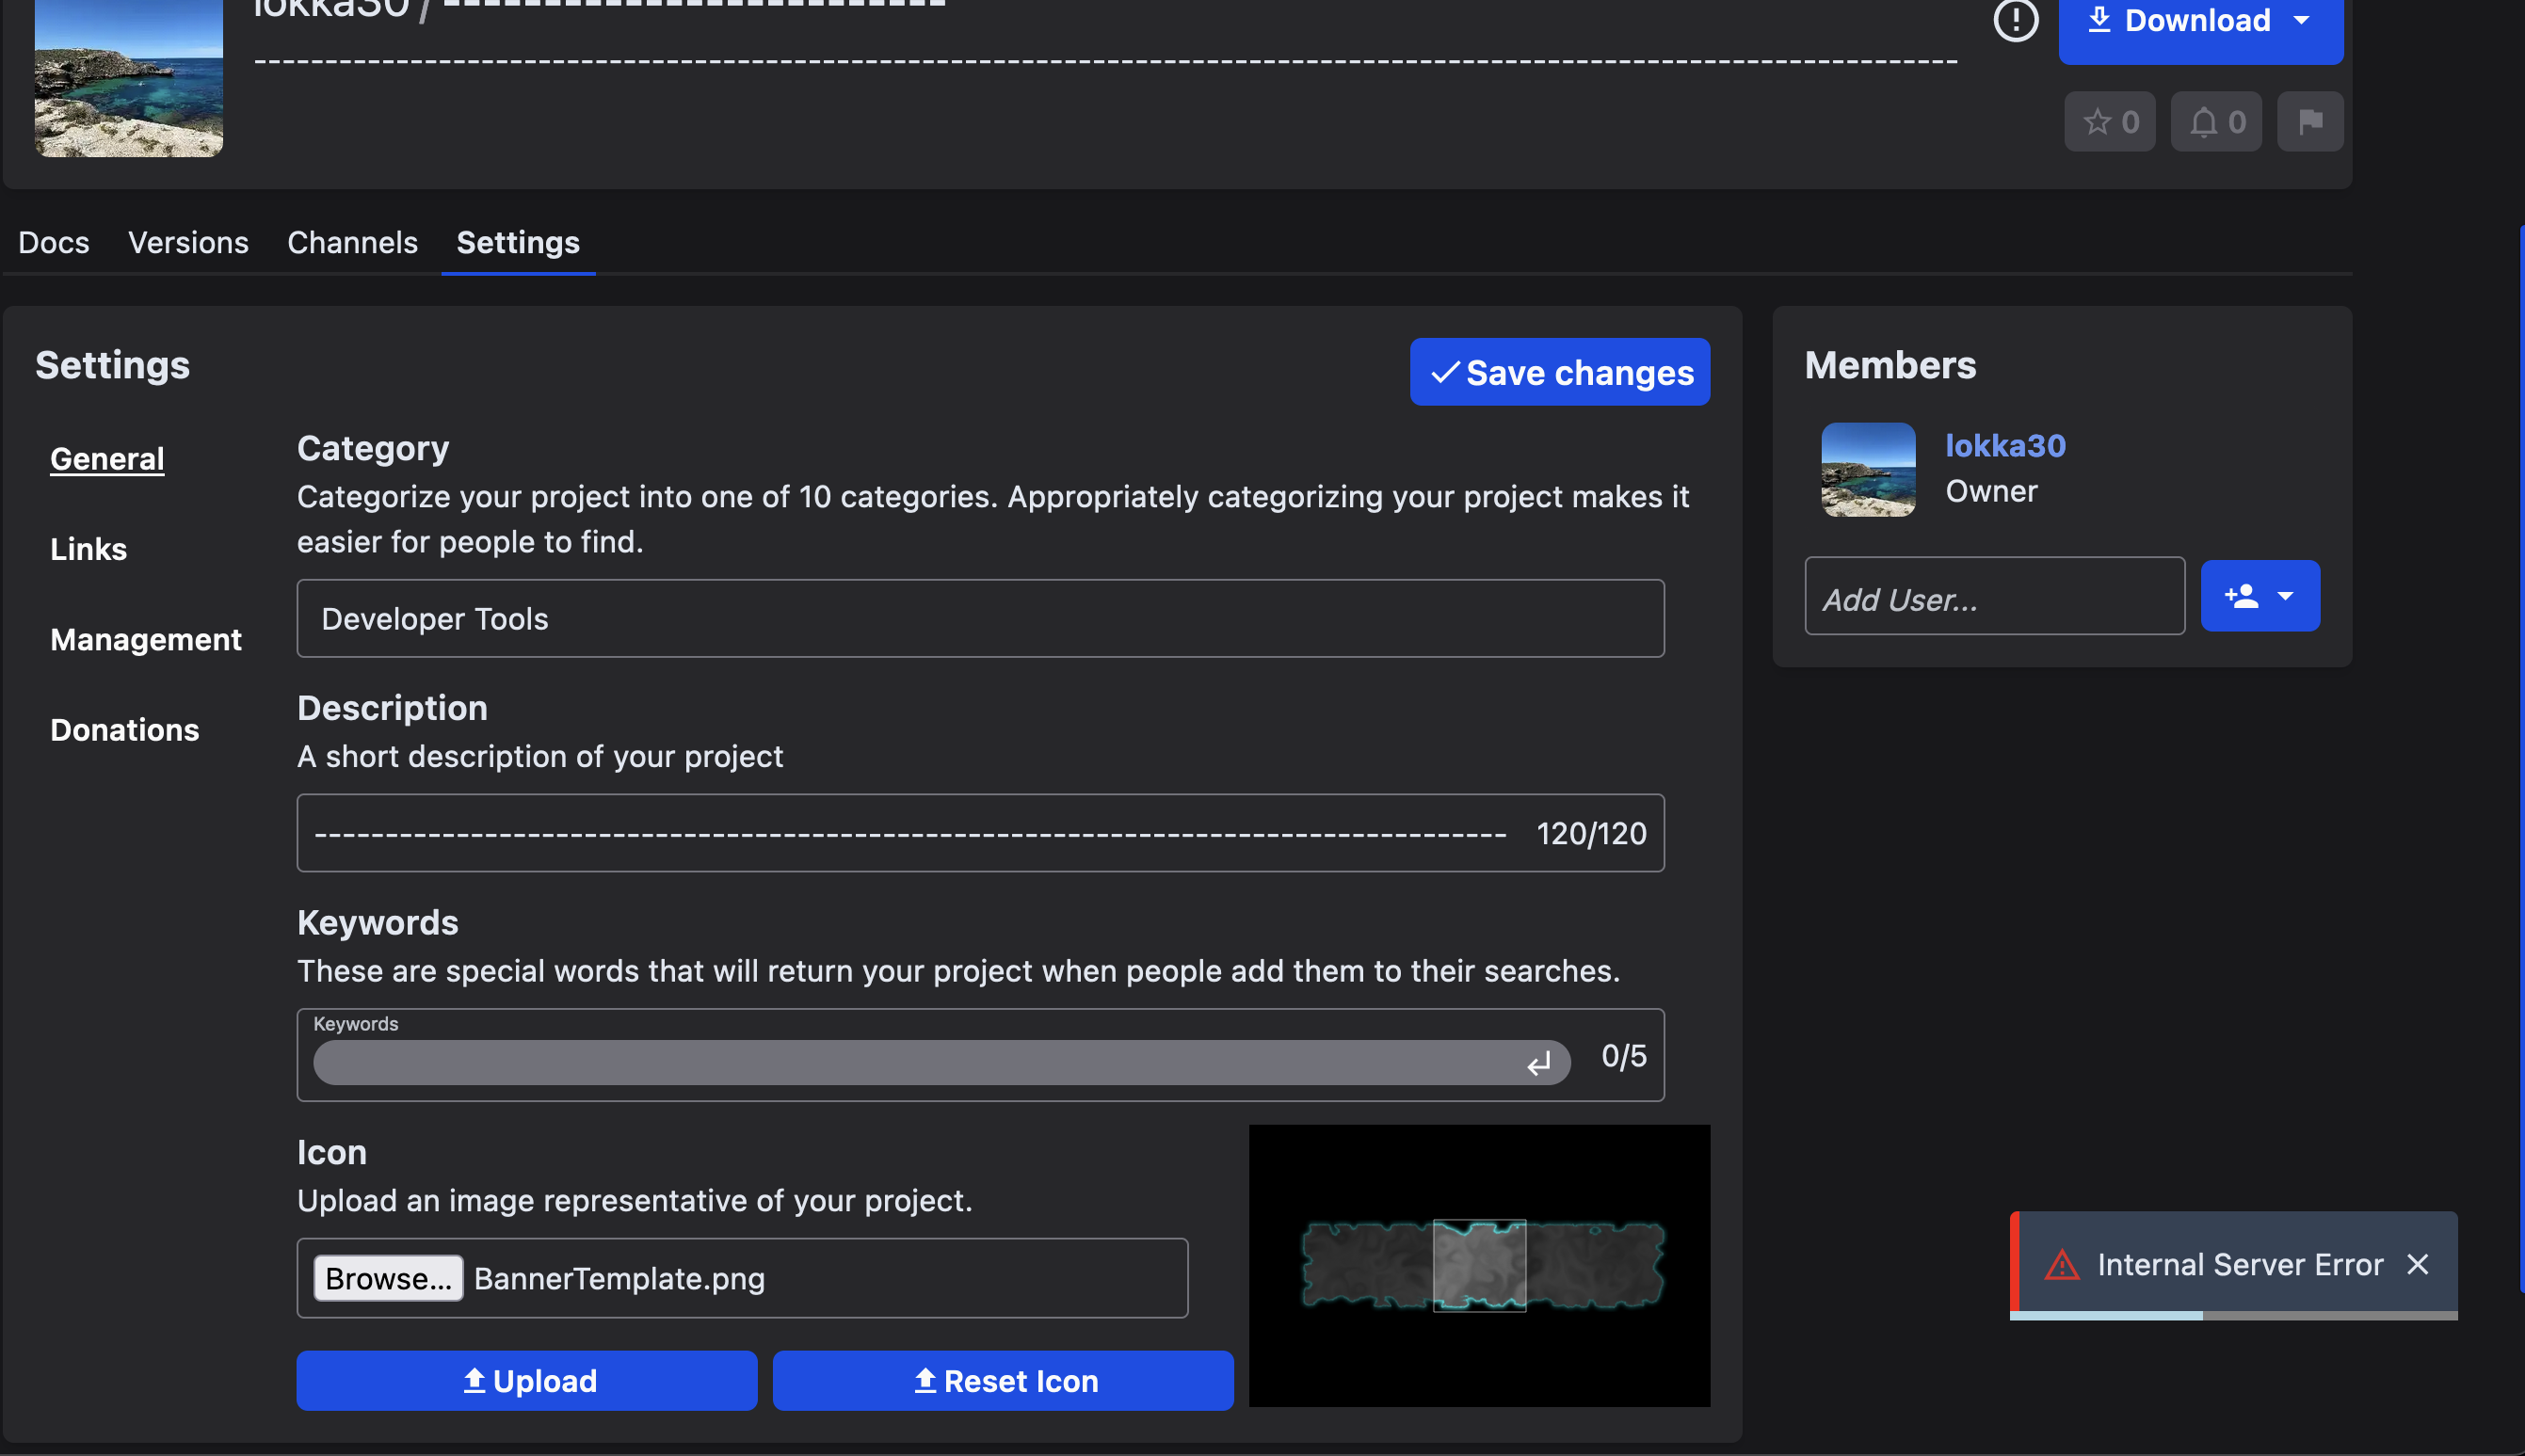Viewport: 2525px width, 1456px height.
Task: Click the add member person icon
Action: [2241, 596]
